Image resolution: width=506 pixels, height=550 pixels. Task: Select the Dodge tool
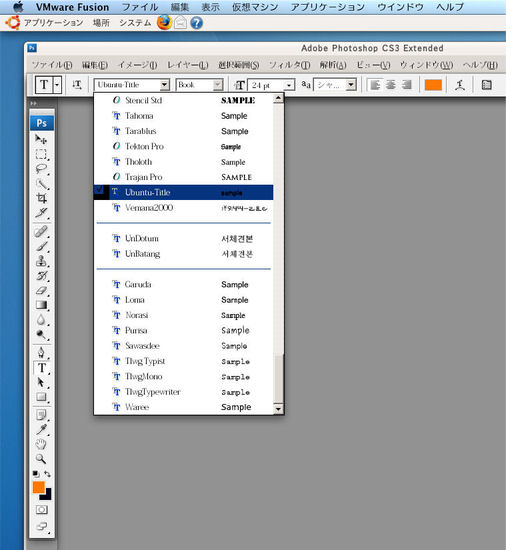pyautogui.click(x=41, y=335)
